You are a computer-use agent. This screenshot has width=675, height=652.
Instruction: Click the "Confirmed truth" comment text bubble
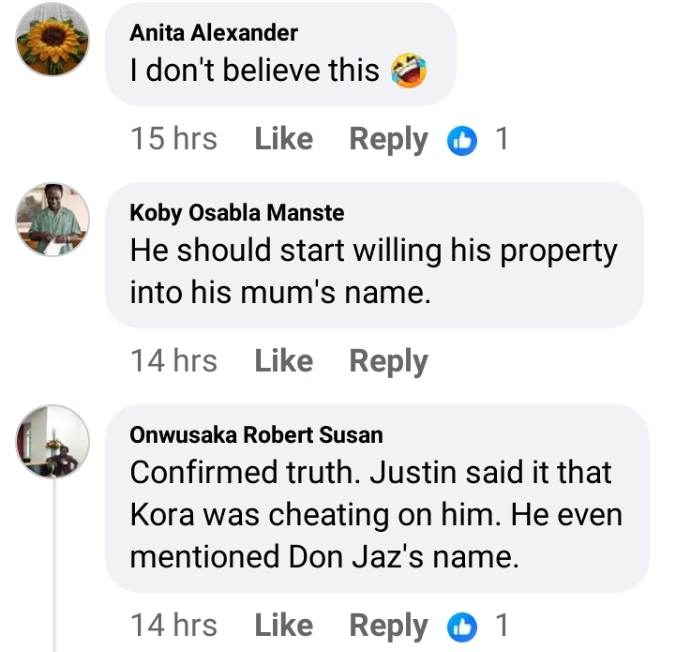[x=376, y=515]
